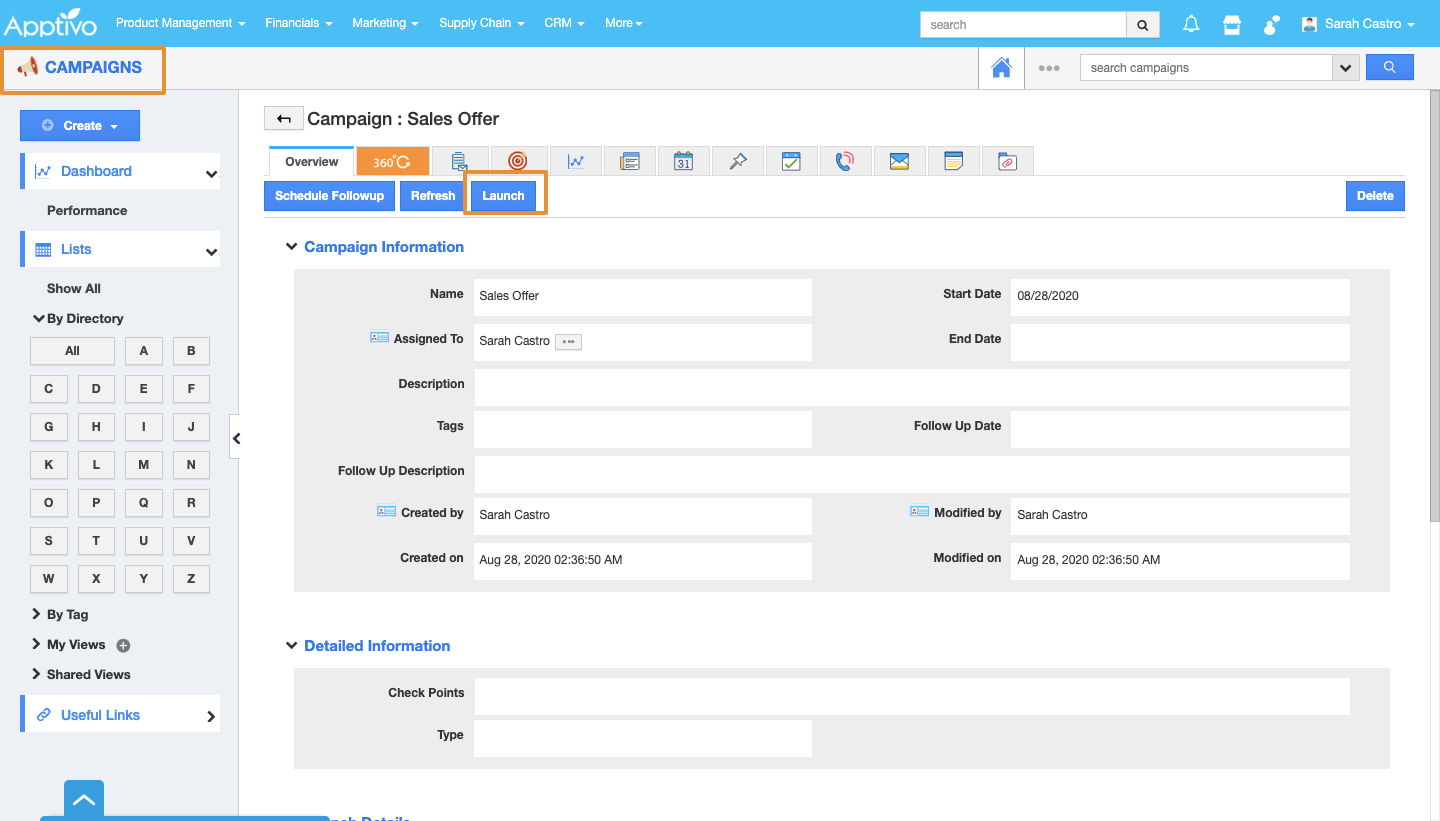The width and height of the screenshot is (1440, 821).
Task: Expand the By Tag tree item
Action: click(37, 614)
